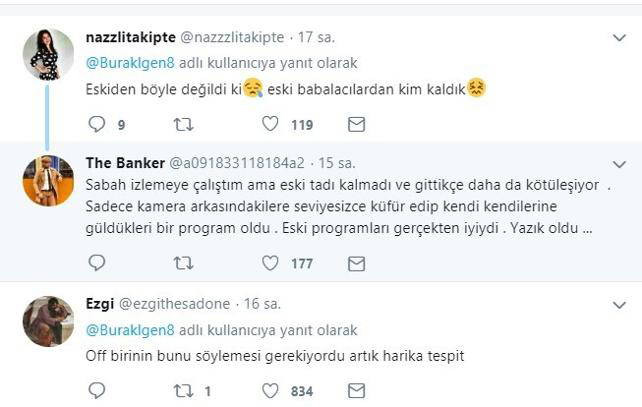The width and height of the screenshot is (642, 407).
Task: Open Ezgi's profile avatar
Action: 48,320
